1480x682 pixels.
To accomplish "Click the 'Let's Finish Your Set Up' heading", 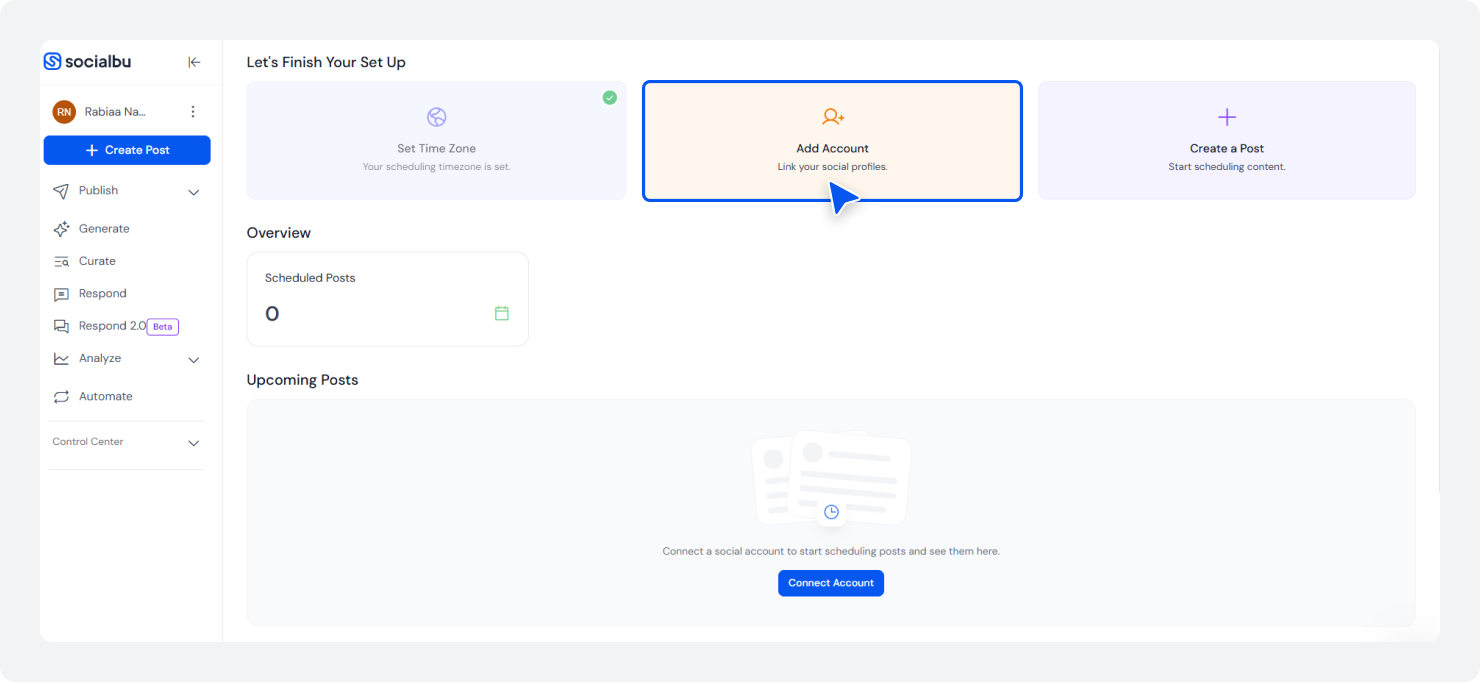I will 326,62.
